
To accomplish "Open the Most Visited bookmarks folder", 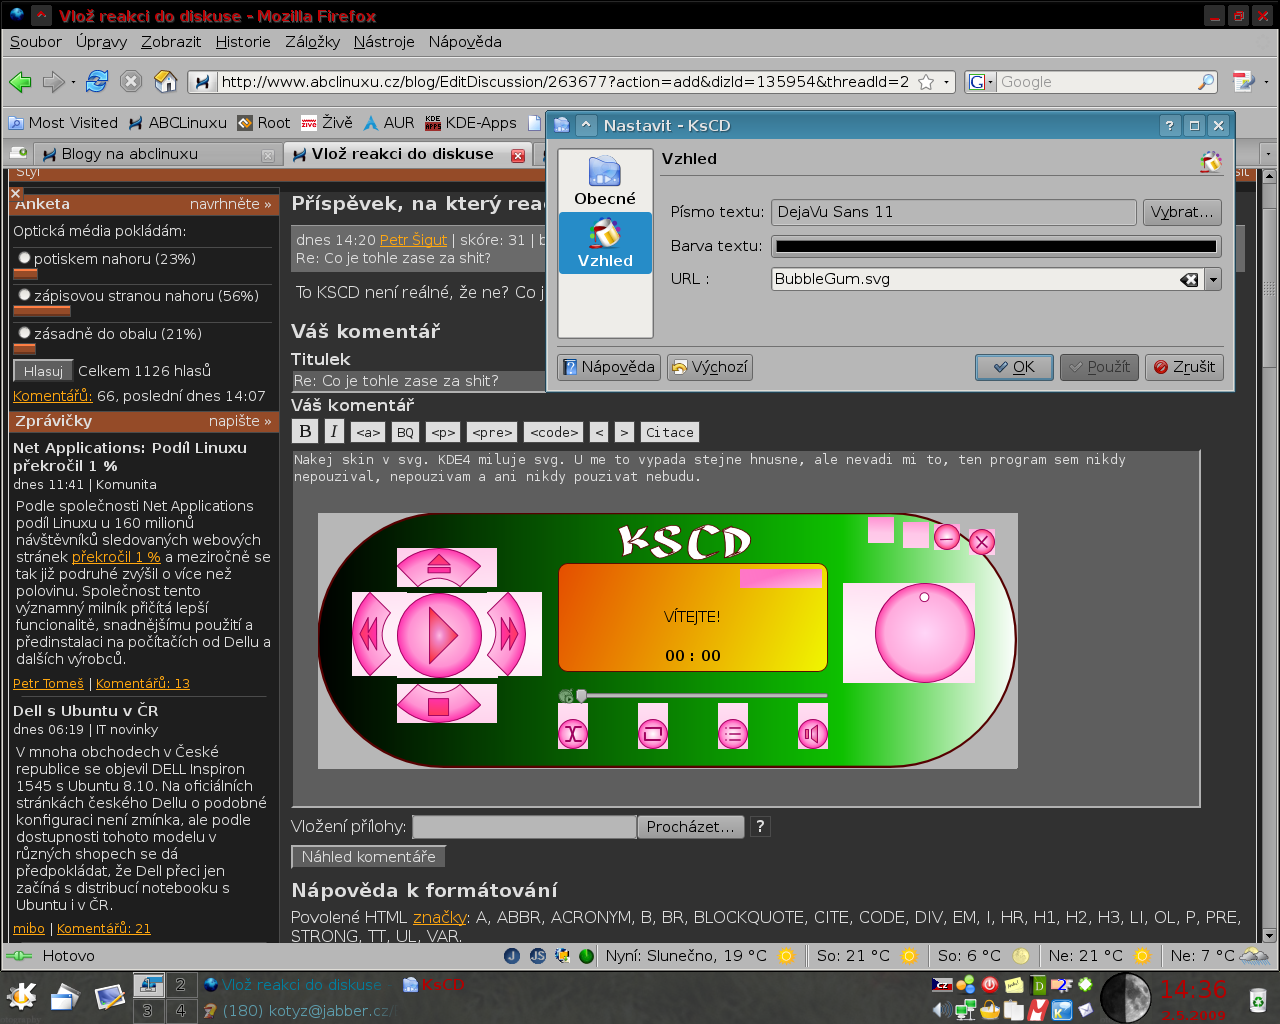I will [x=63, y=123].
